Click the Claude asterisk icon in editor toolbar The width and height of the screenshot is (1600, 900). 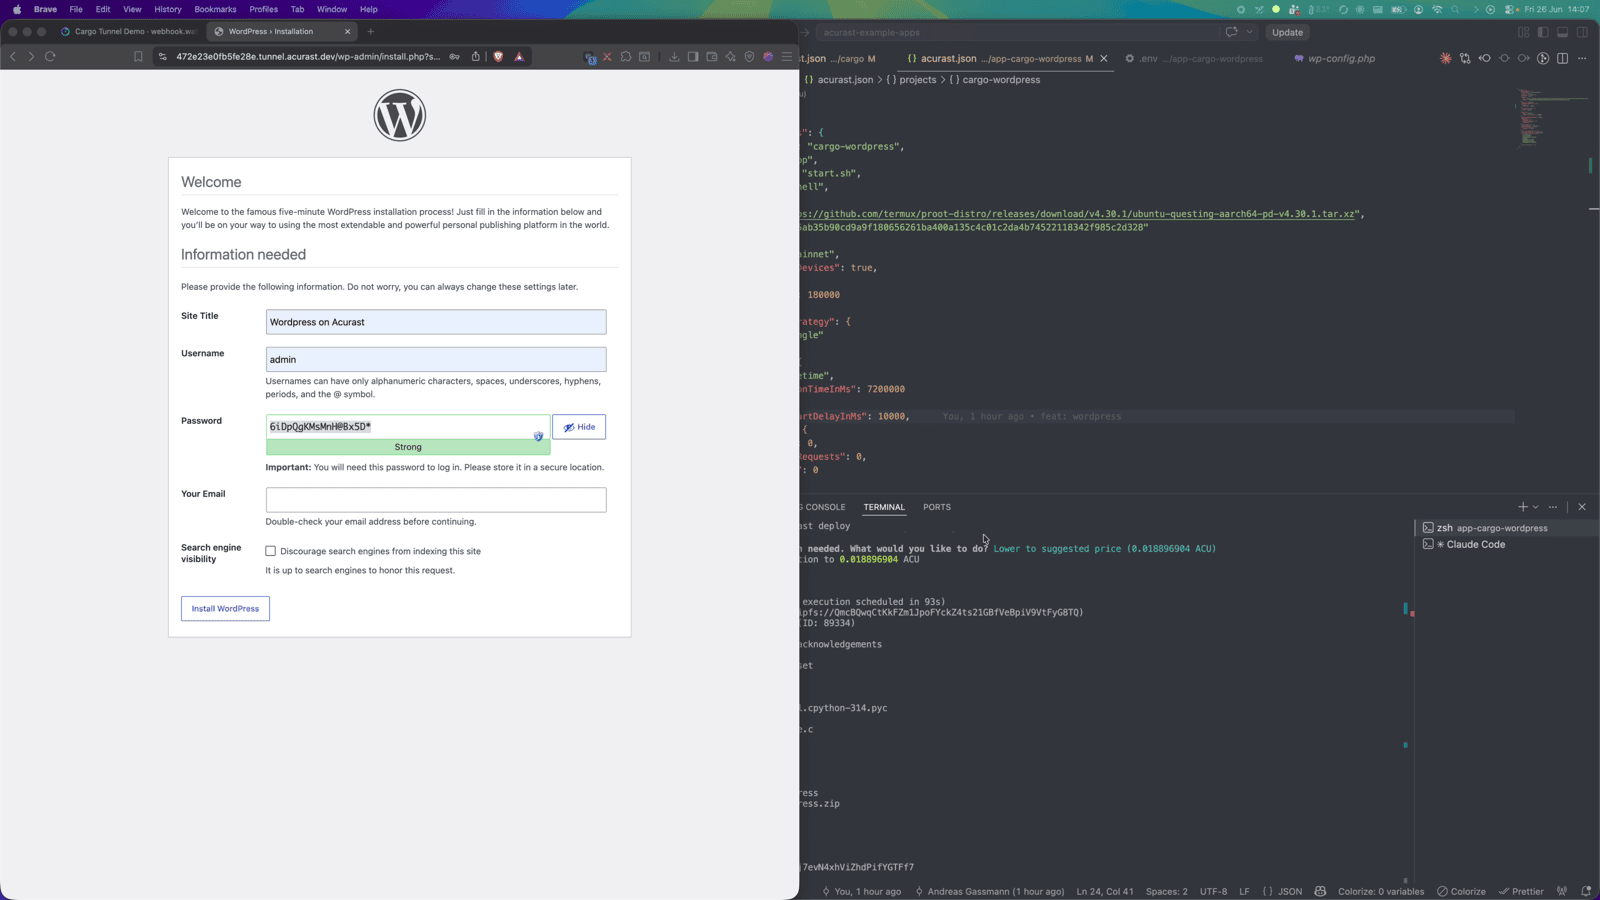tap(1446, 59)
